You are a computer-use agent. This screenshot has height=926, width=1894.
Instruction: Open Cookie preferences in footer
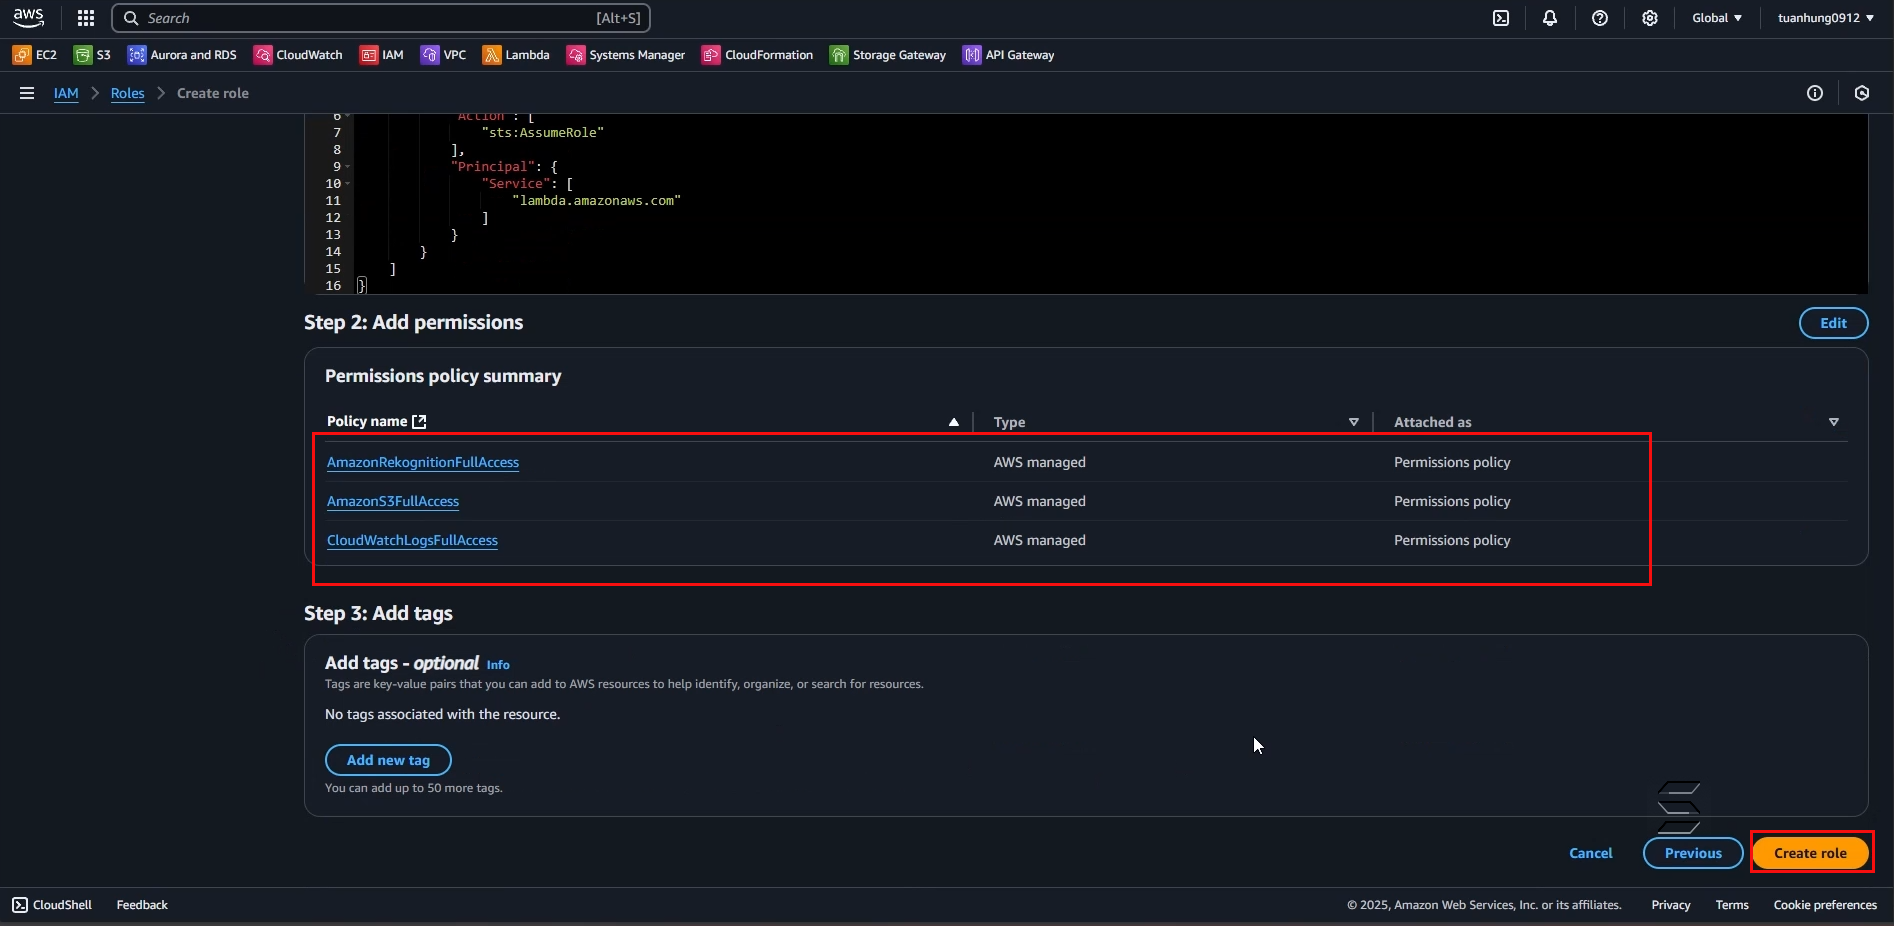click(x=1825, y=905)
